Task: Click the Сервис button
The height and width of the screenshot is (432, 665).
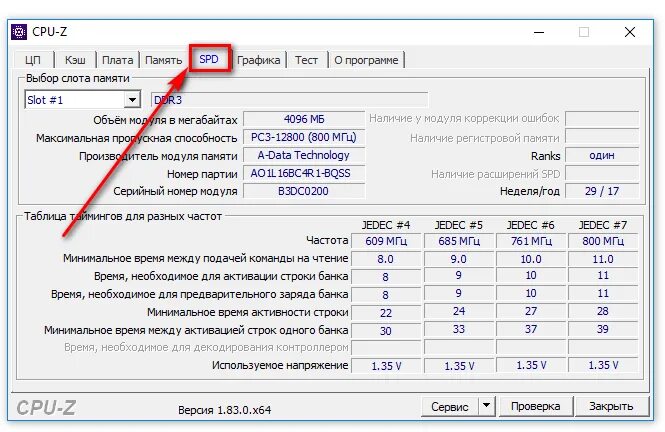Action: (x=450, y=407)
